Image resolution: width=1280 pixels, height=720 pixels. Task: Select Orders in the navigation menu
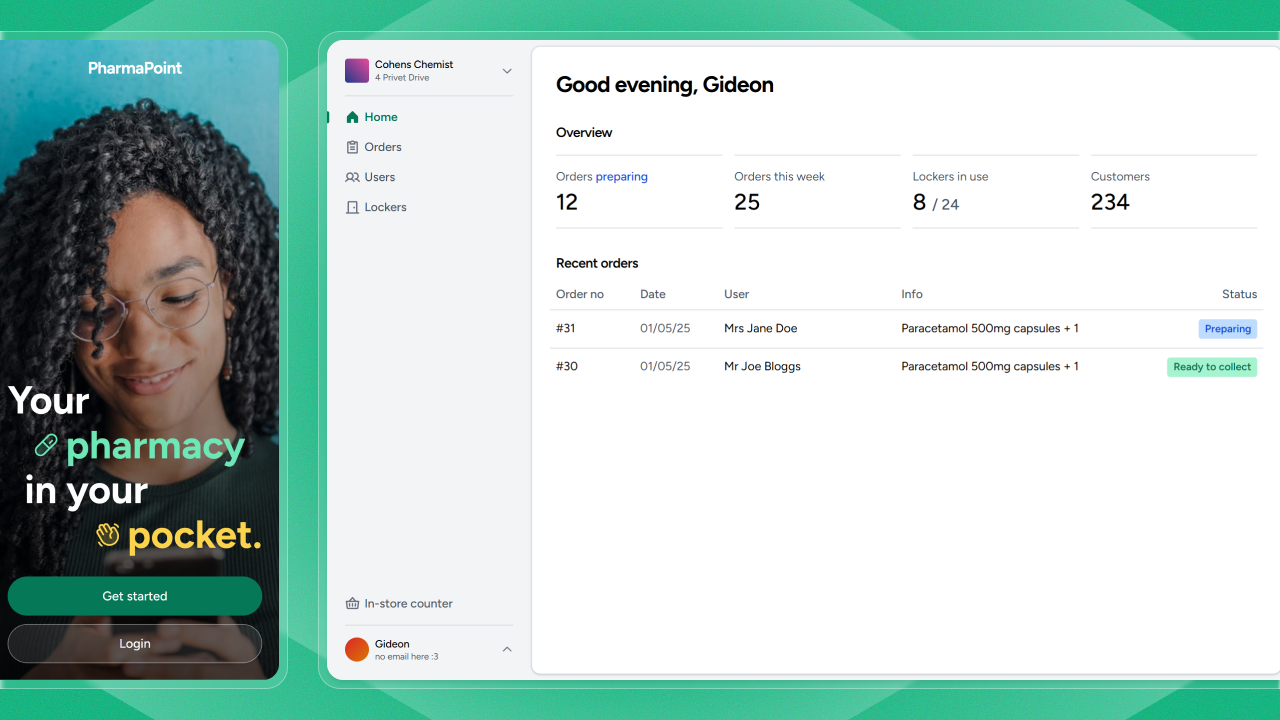click(383, 147)
